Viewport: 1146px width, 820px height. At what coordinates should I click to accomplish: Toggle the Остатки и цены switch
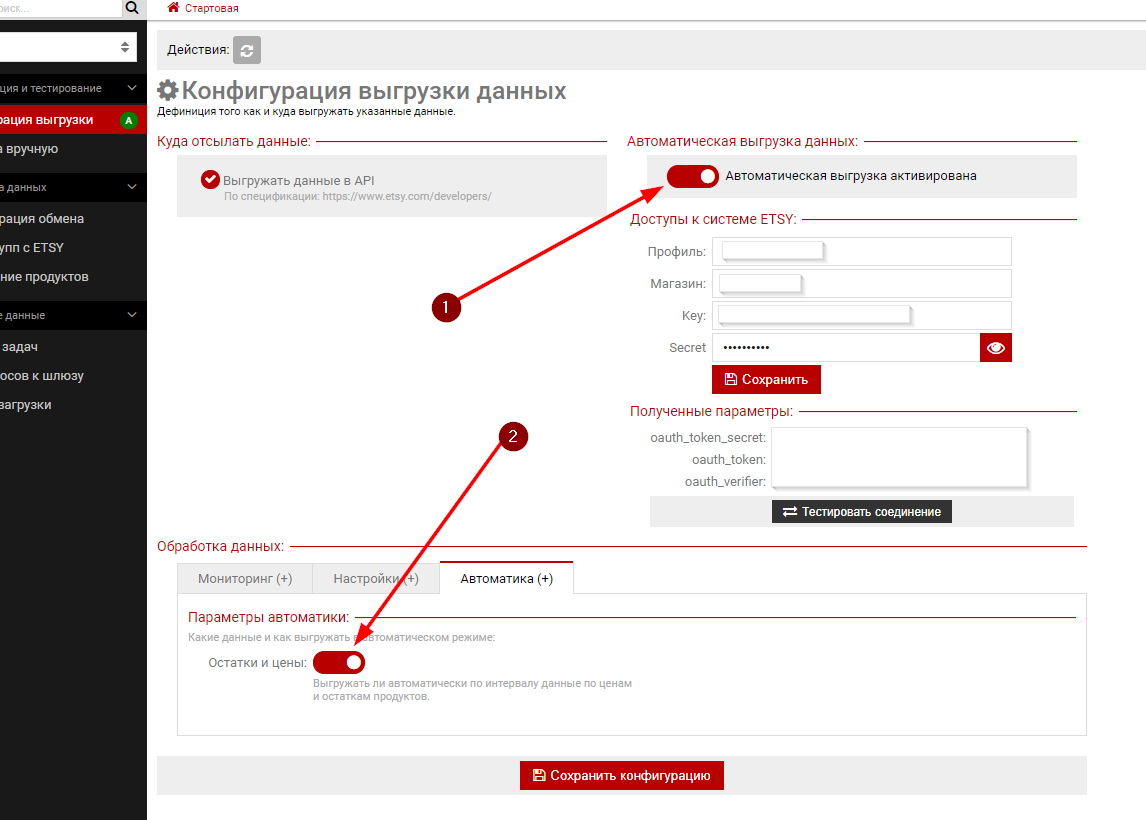(x=339, y=662)
